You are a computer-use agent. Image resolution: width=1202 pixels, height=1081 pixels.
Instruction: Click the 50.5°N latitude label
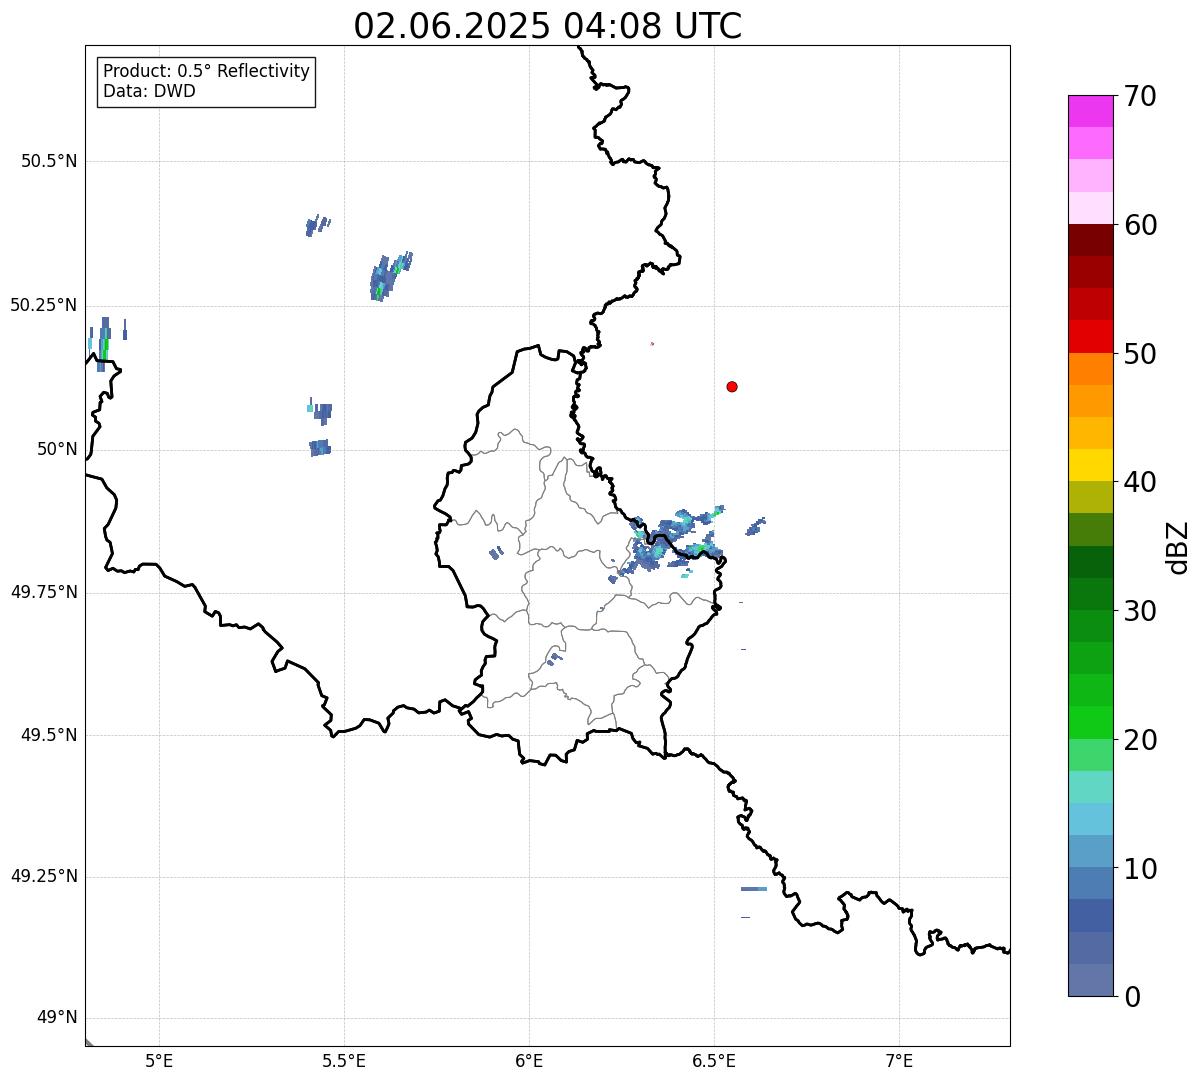(49, 162)
